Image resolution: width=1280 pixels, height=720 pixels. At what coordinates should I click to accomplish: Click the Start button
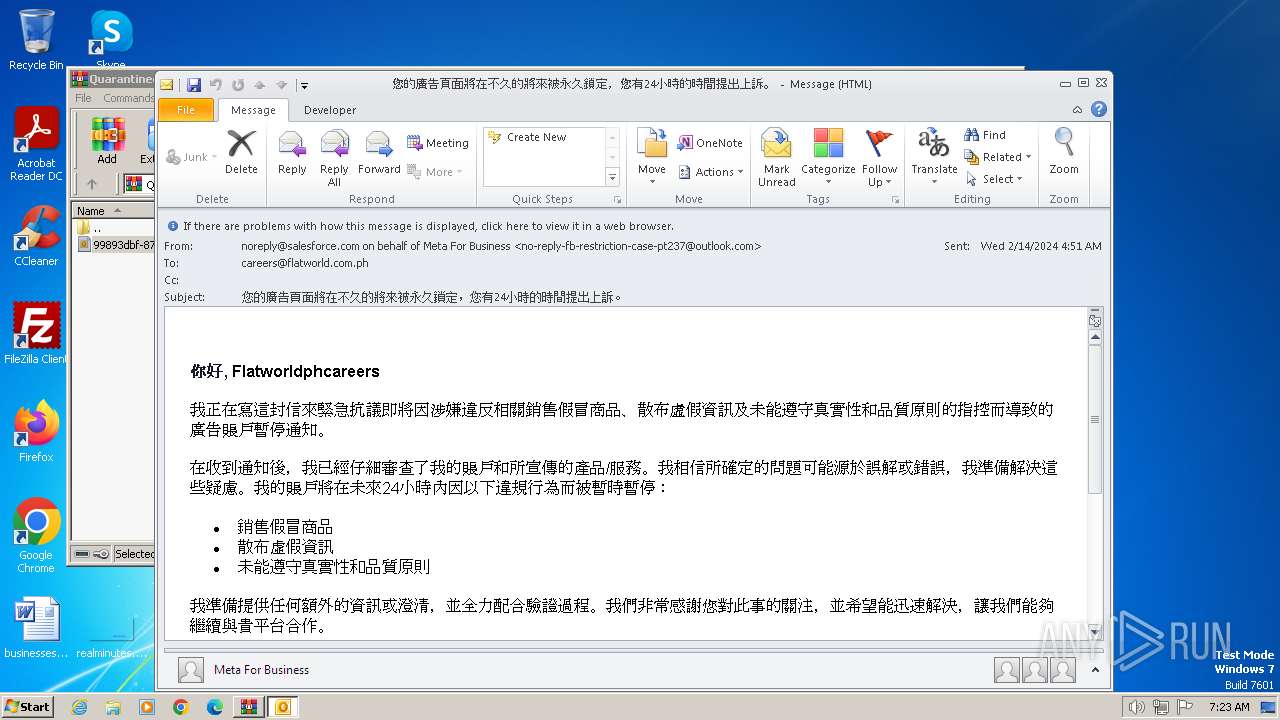pos(27,707)
